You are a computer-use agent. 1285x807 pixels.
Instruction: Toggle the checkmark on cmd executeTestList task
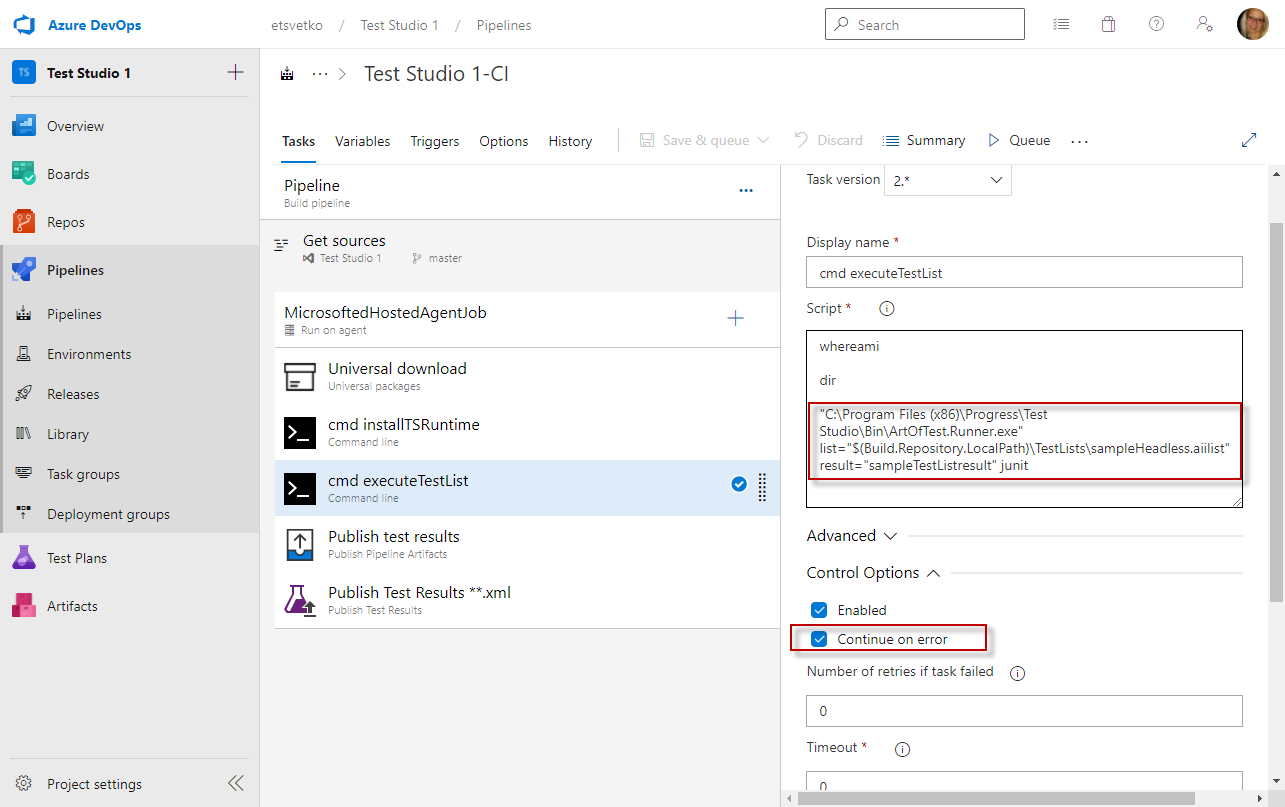tap(739, 485)
